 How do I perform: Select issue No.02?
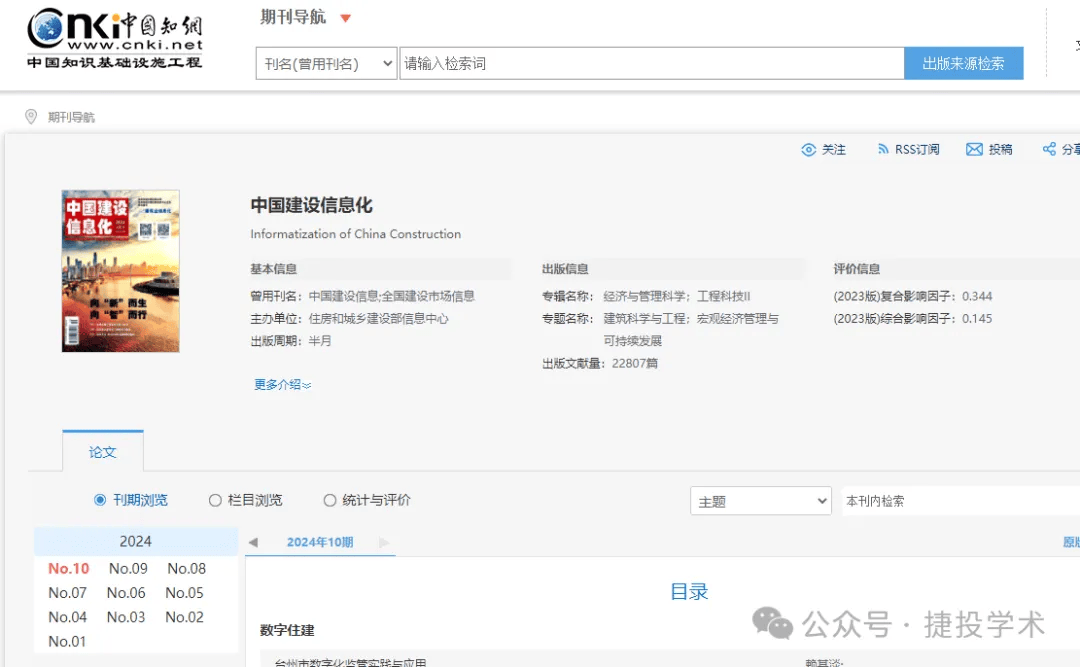[x=185, y=617]
